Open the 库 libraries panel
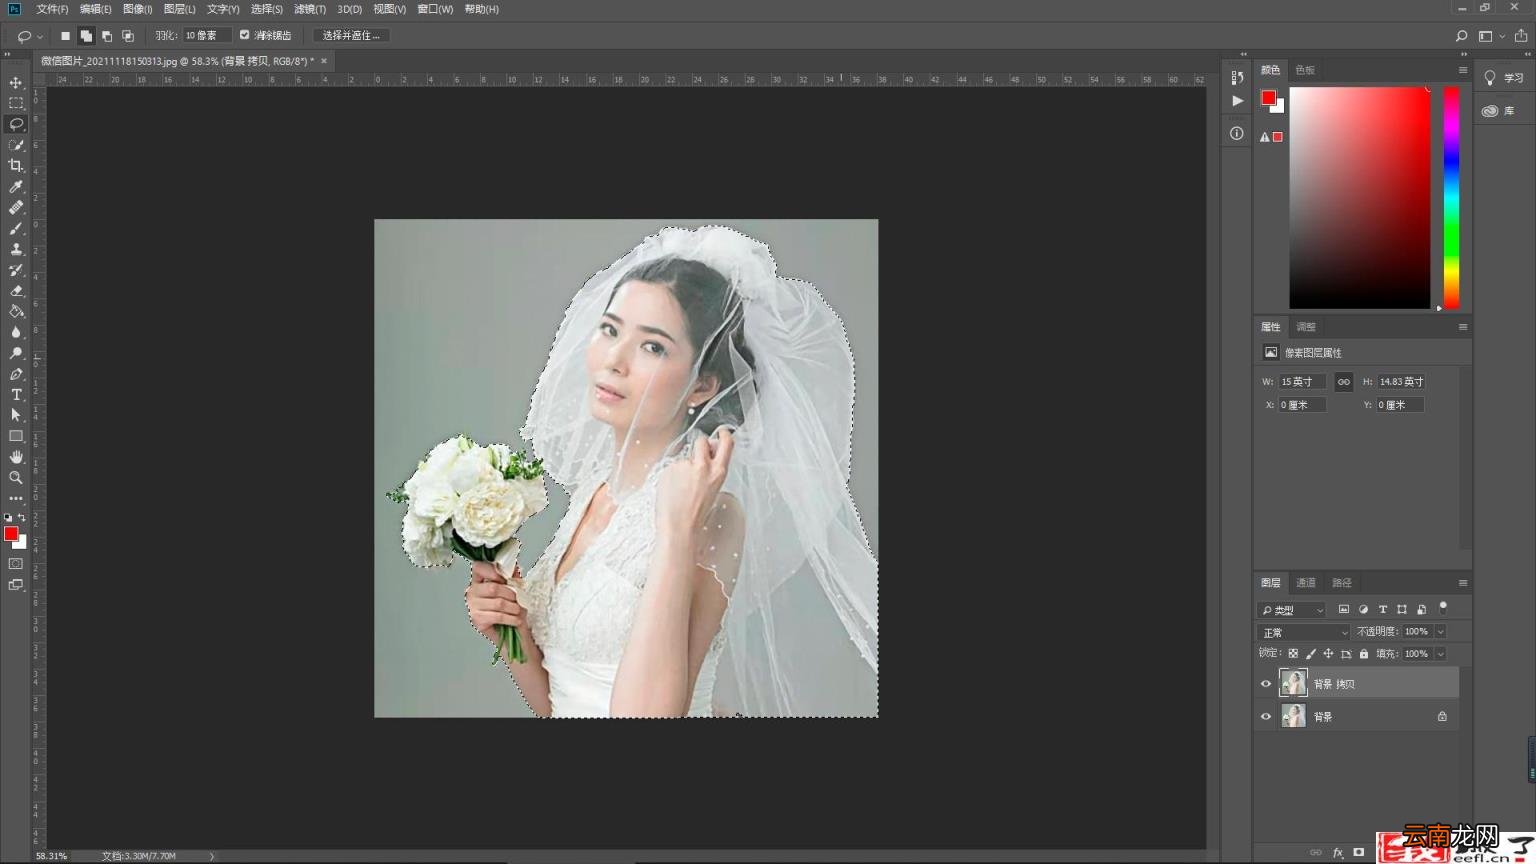1536x864 pixels. pos(1498,111)
